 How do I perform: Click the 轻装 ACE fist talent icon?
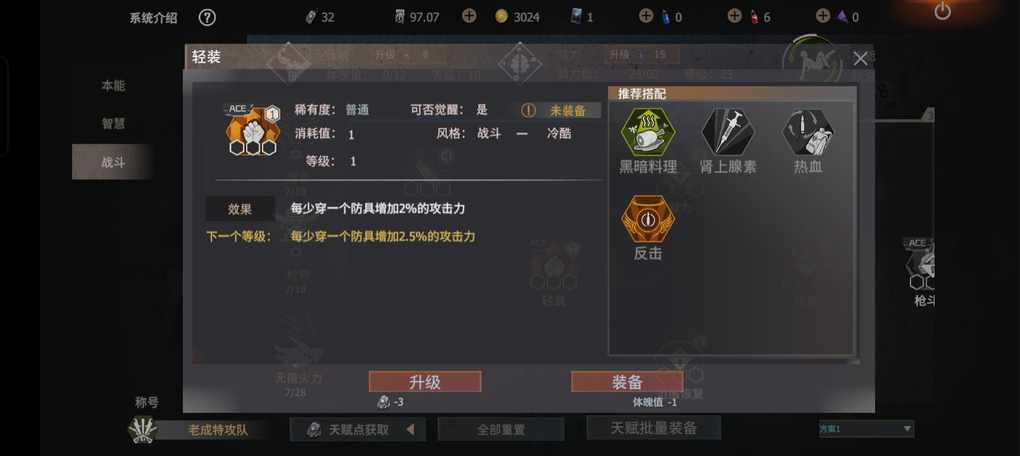tap(252, 129)
